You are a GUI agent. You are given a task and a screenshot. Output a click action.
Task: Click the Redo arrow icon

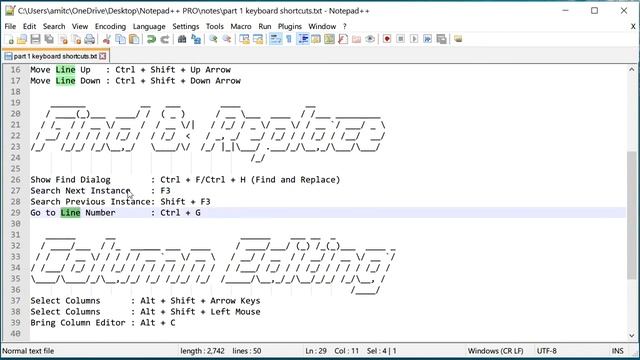click(165, 39)
